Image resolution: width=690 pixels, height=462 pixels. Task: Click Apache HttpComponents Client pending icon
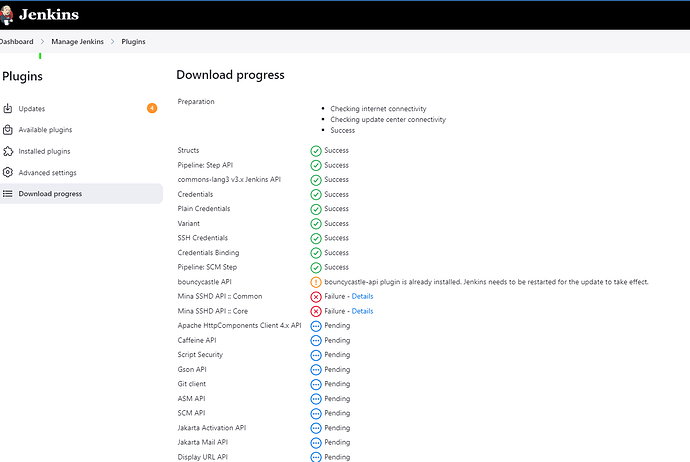click(x=316, y=326)
